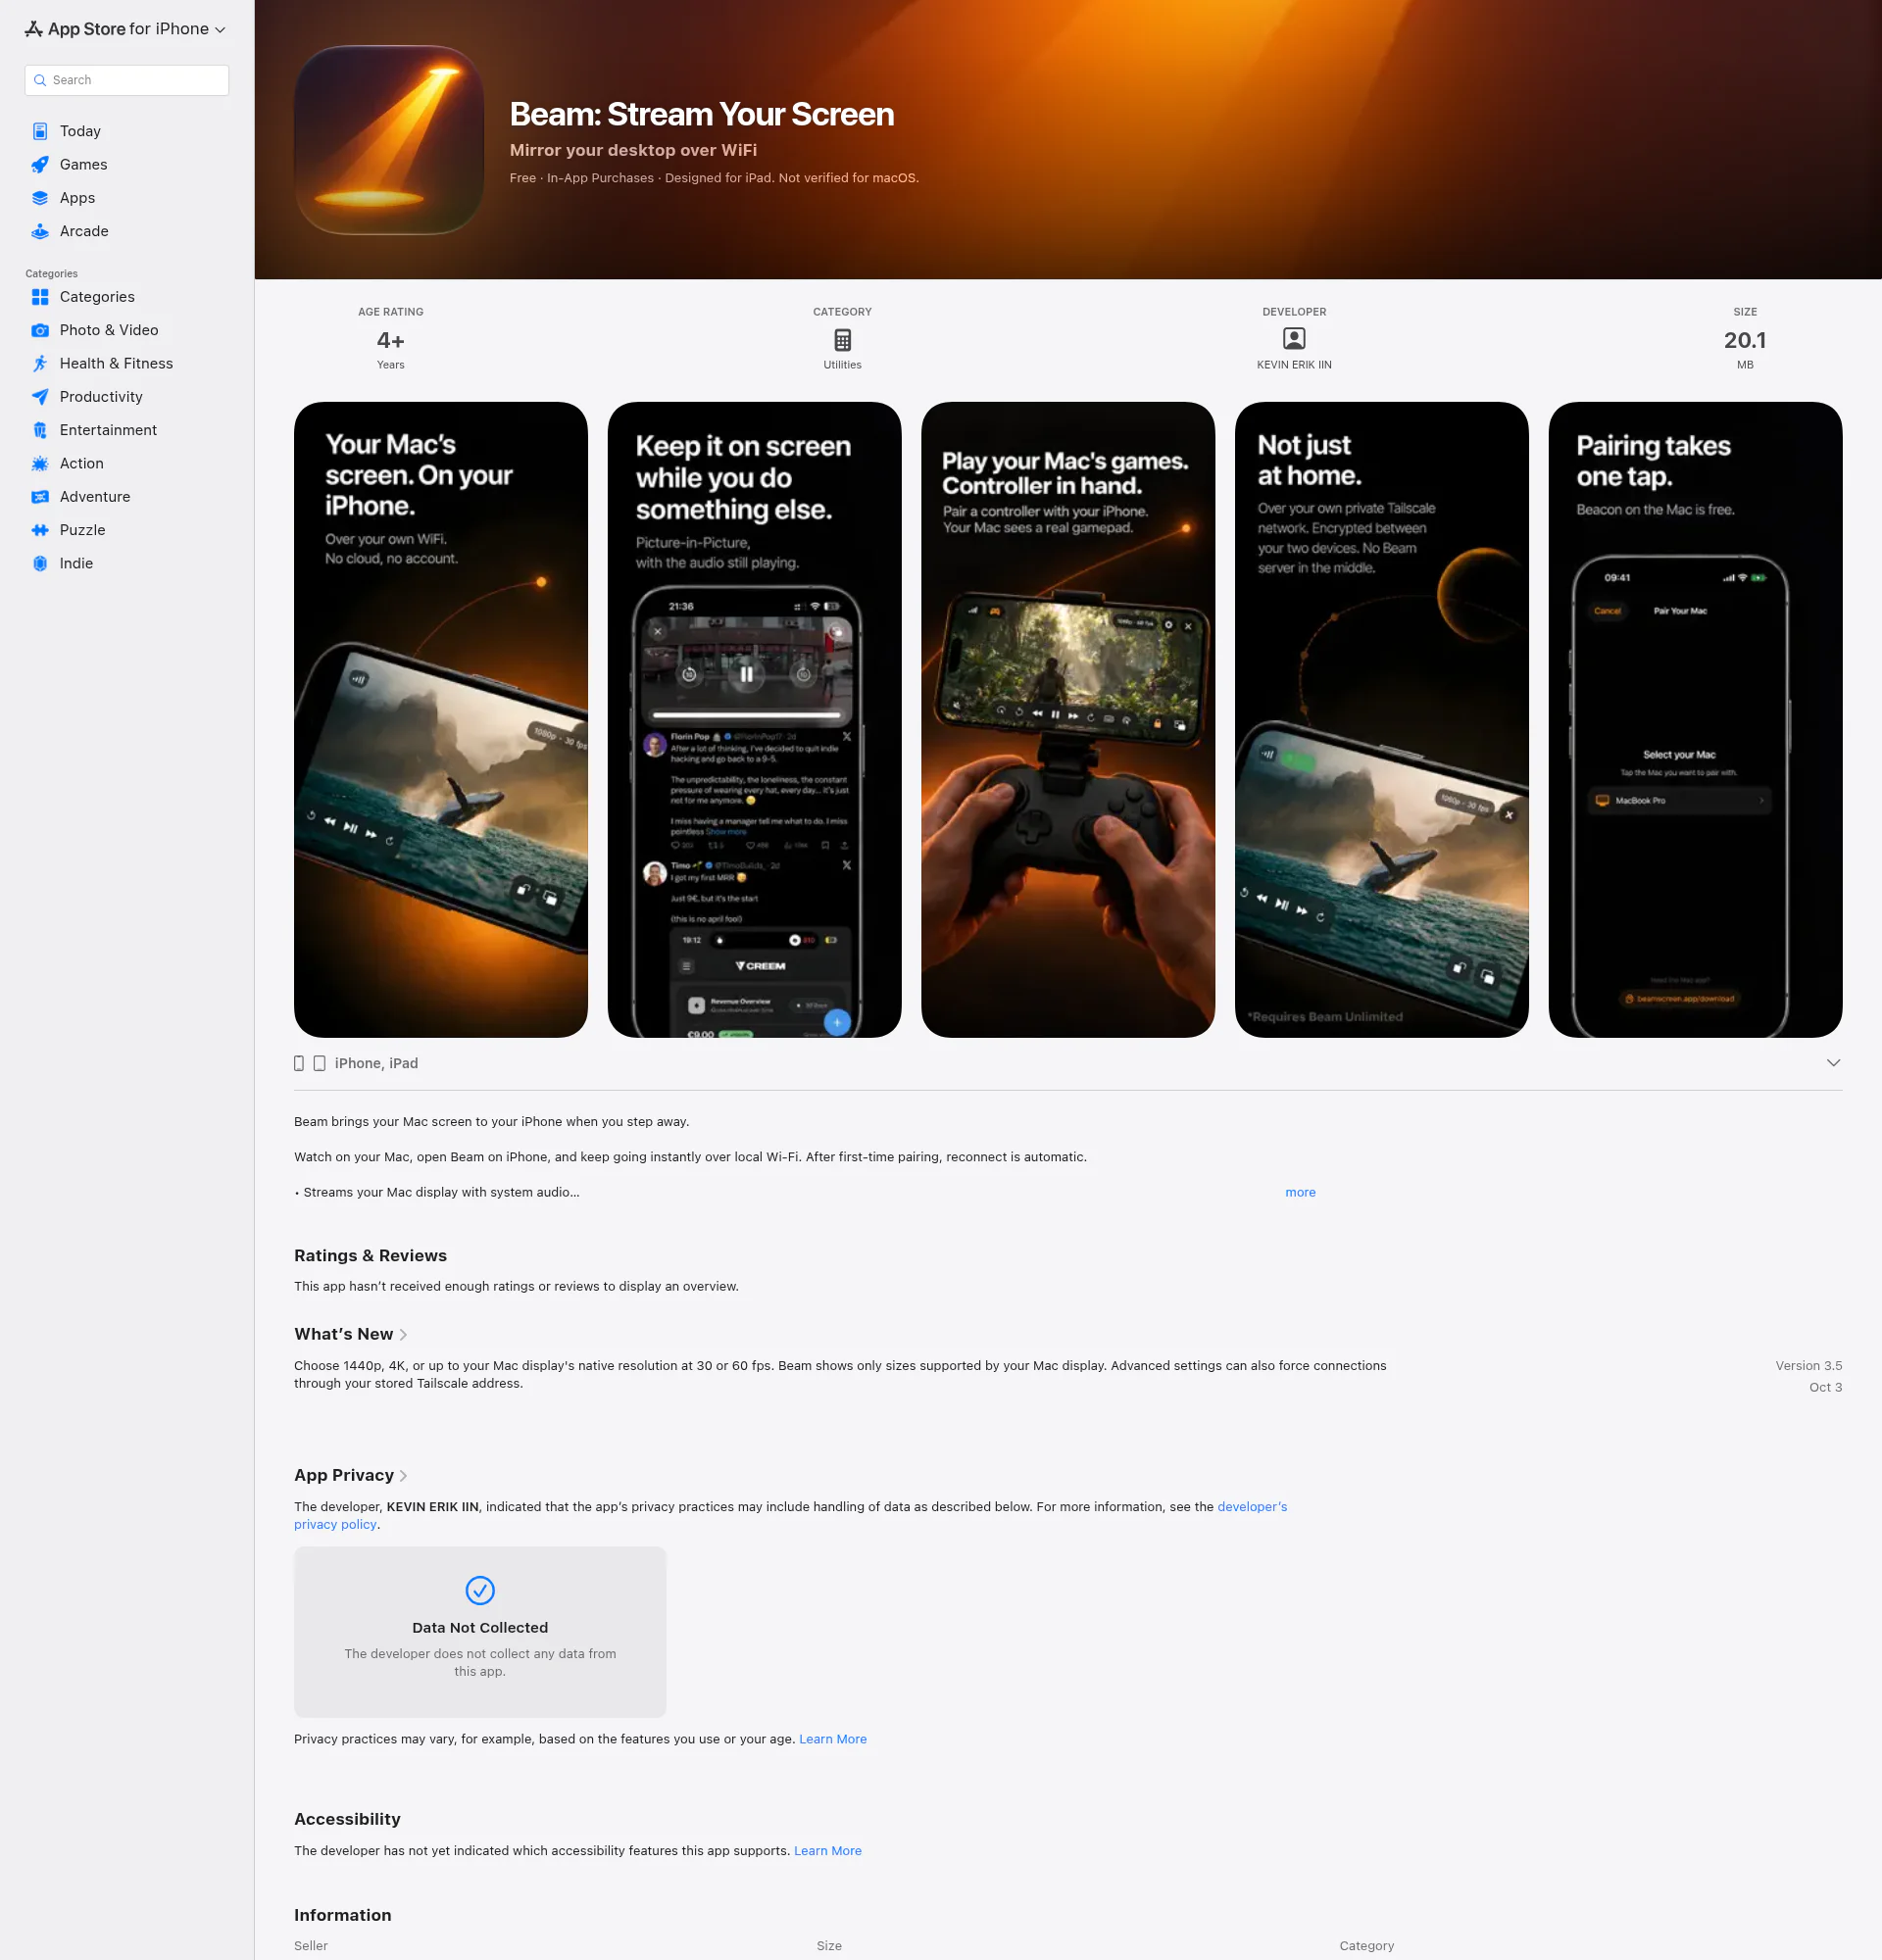Open the Indie category icon
The height and width of the screenshot is (1960, 1882).
(x=40, y=563)
